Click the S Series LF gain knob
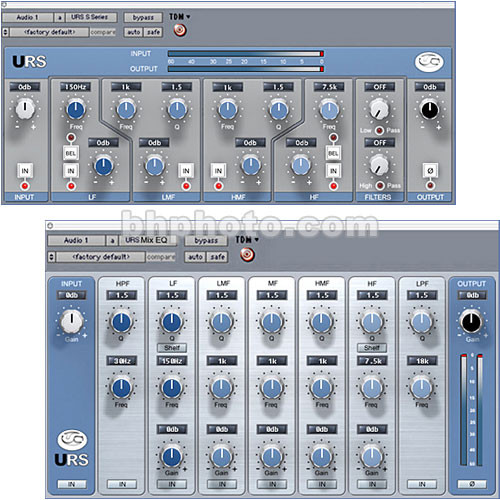The image size is (500, 500). pos(104,165)
